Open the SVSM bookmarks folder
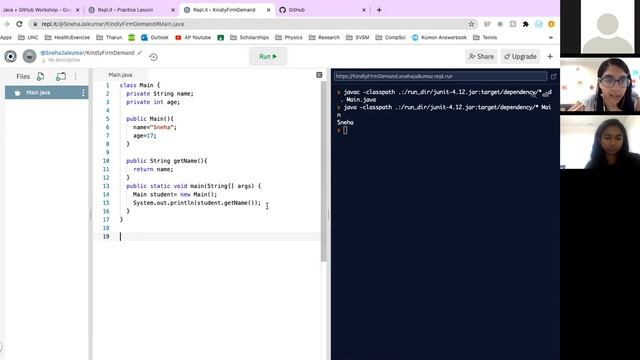Image resolution: width=640 pixels, height=360 pixels. (x=357, y=38)
